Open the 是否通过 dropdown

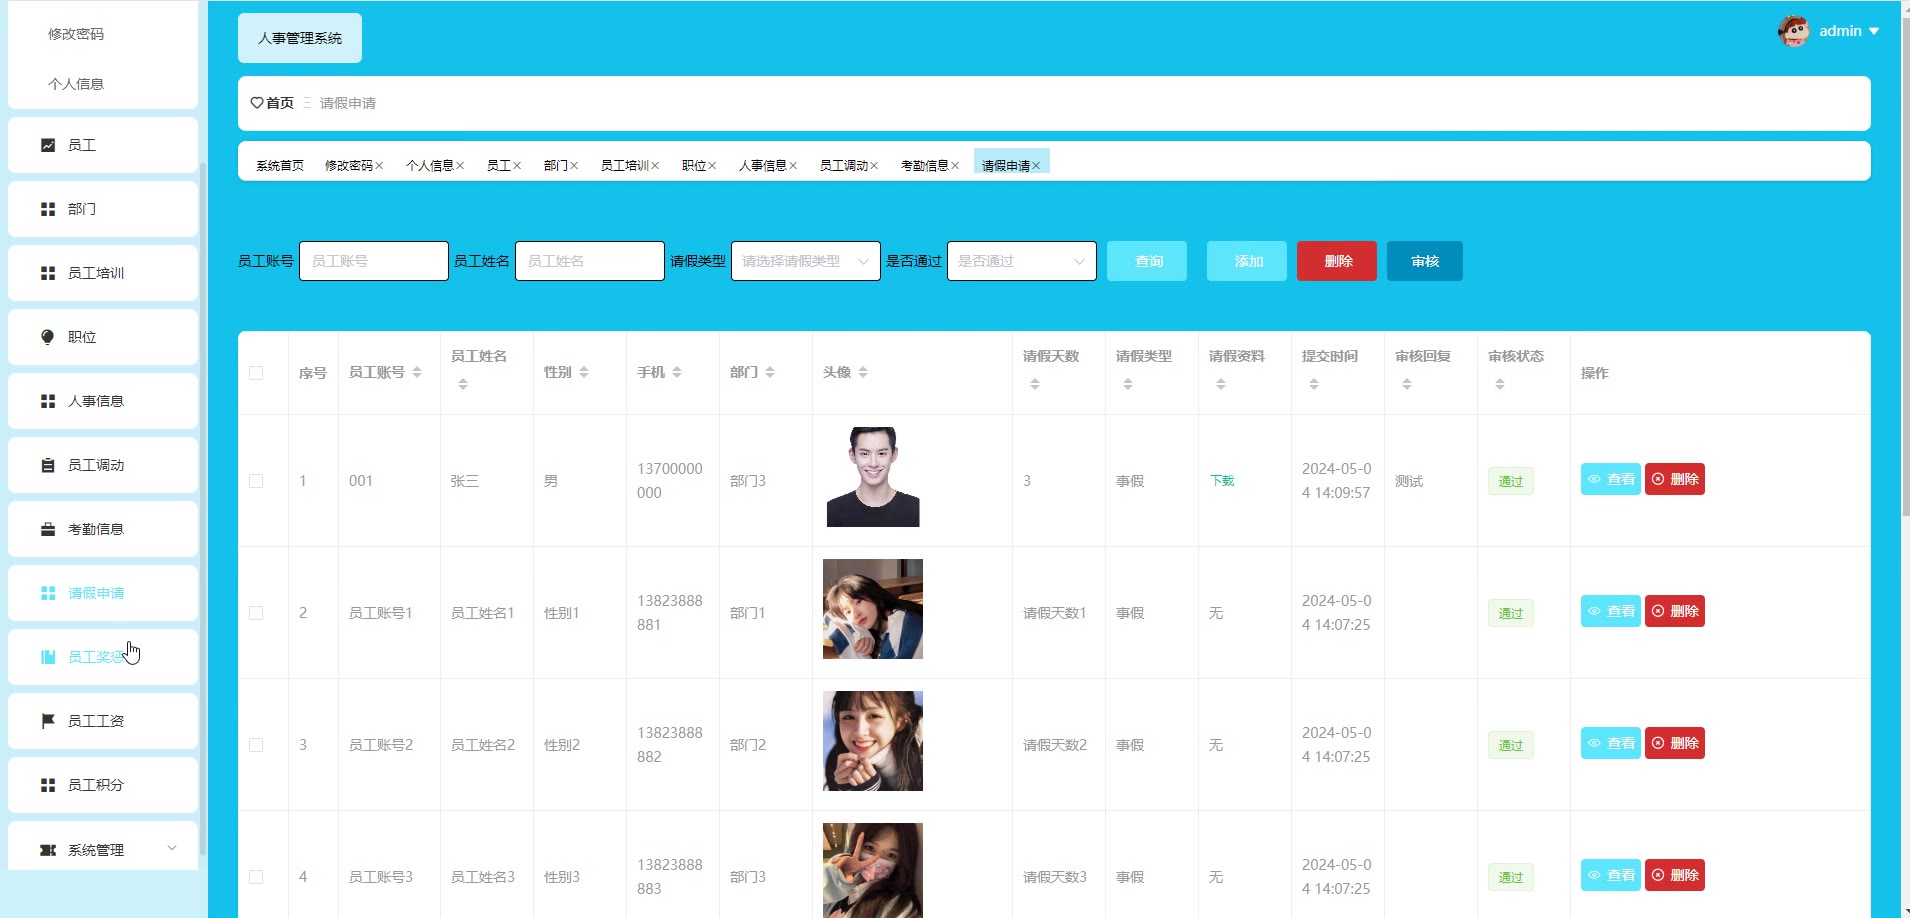coord(1022,261)
